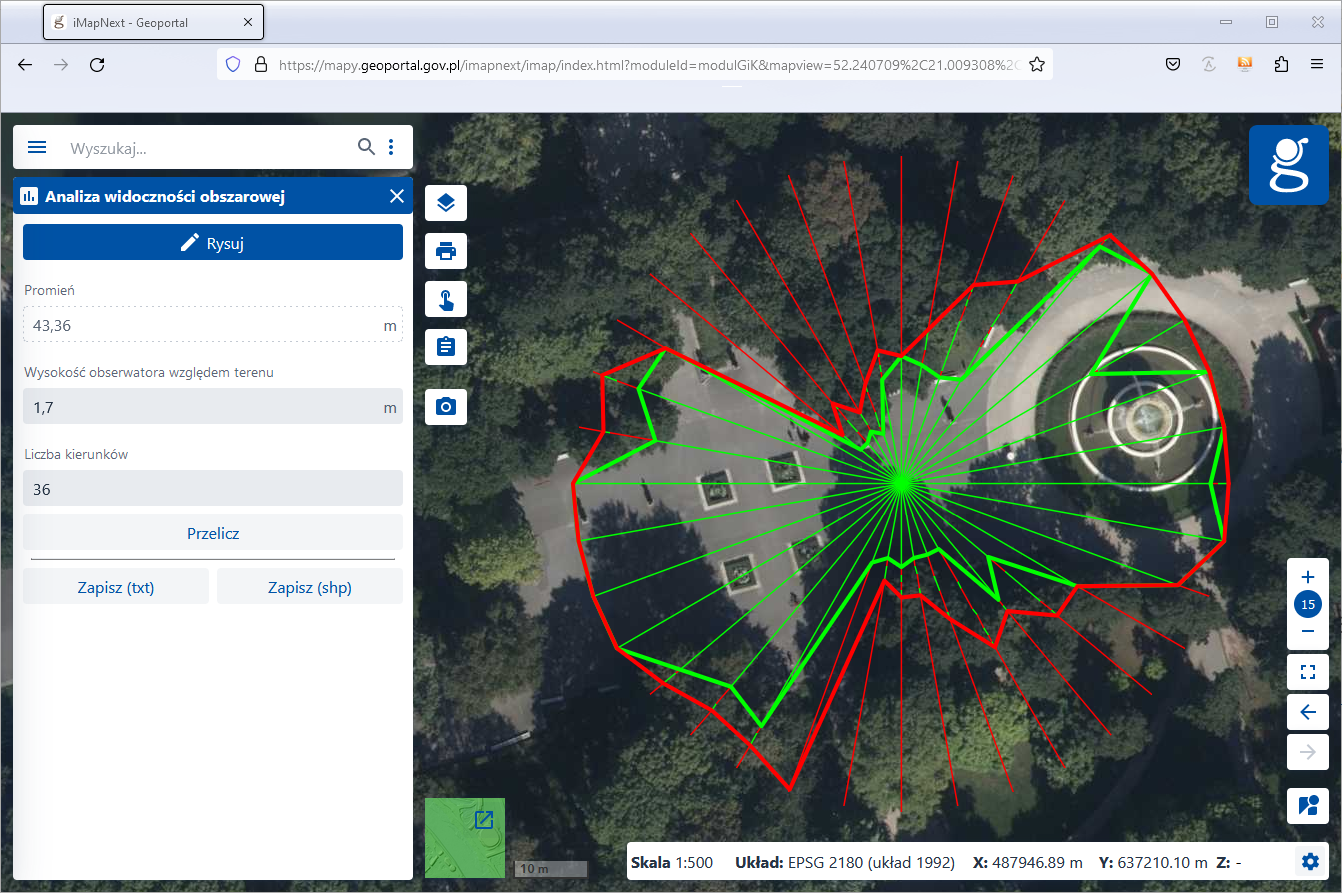Close the Analiza widoczności obszarowej panel
The height and width of the screenshot is (893, 1342).
coord(397,196)
